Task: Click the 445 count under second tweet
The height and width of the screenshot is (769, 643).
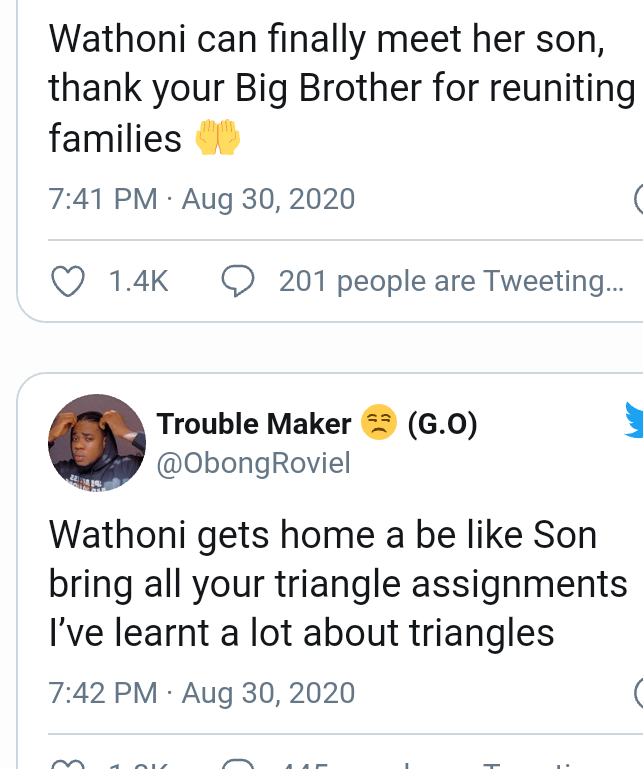Action: click(x=307, y=764)
